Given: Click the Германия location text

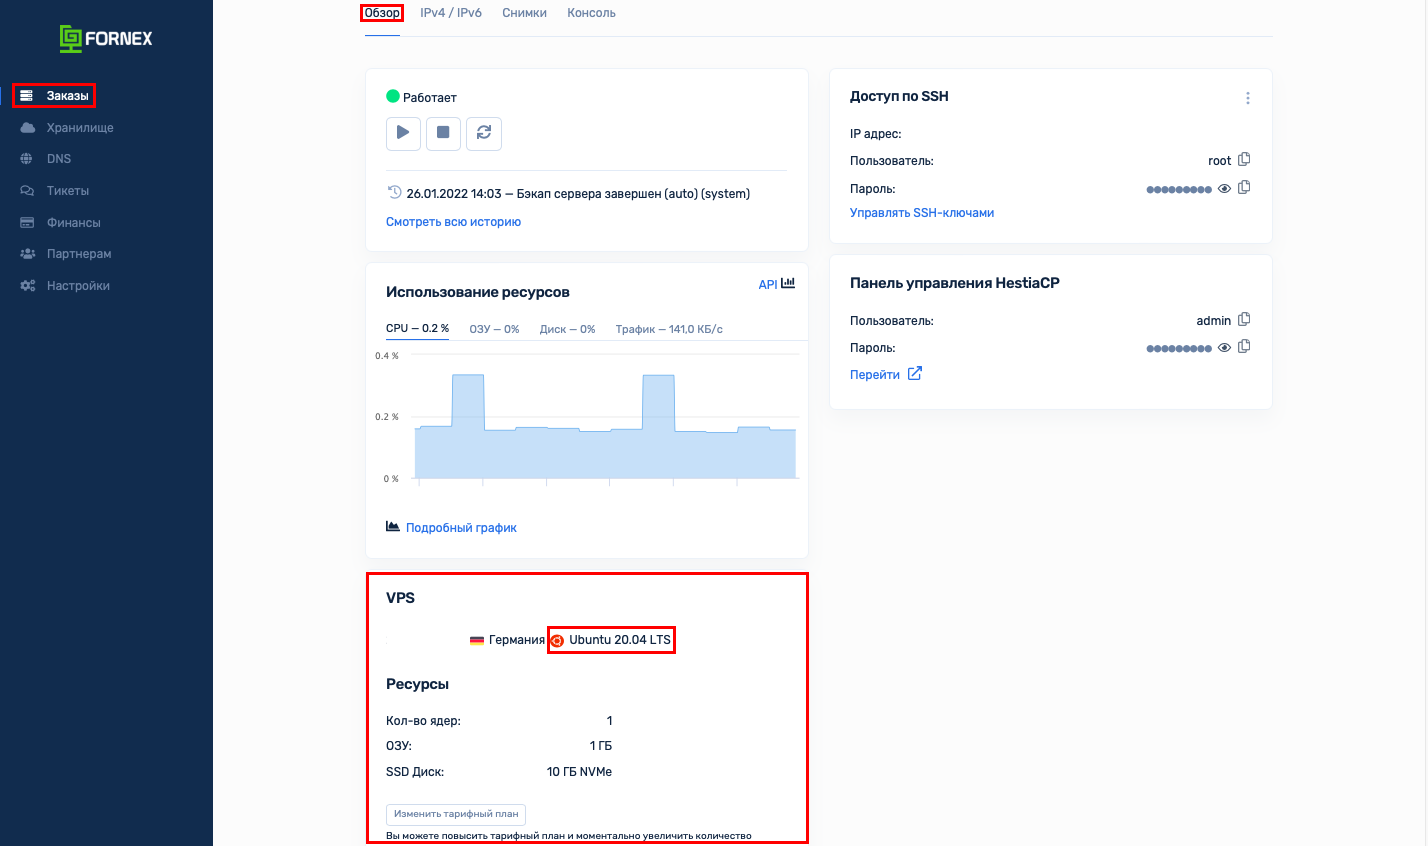Looking at the screenshot, I should coord(517,640).
